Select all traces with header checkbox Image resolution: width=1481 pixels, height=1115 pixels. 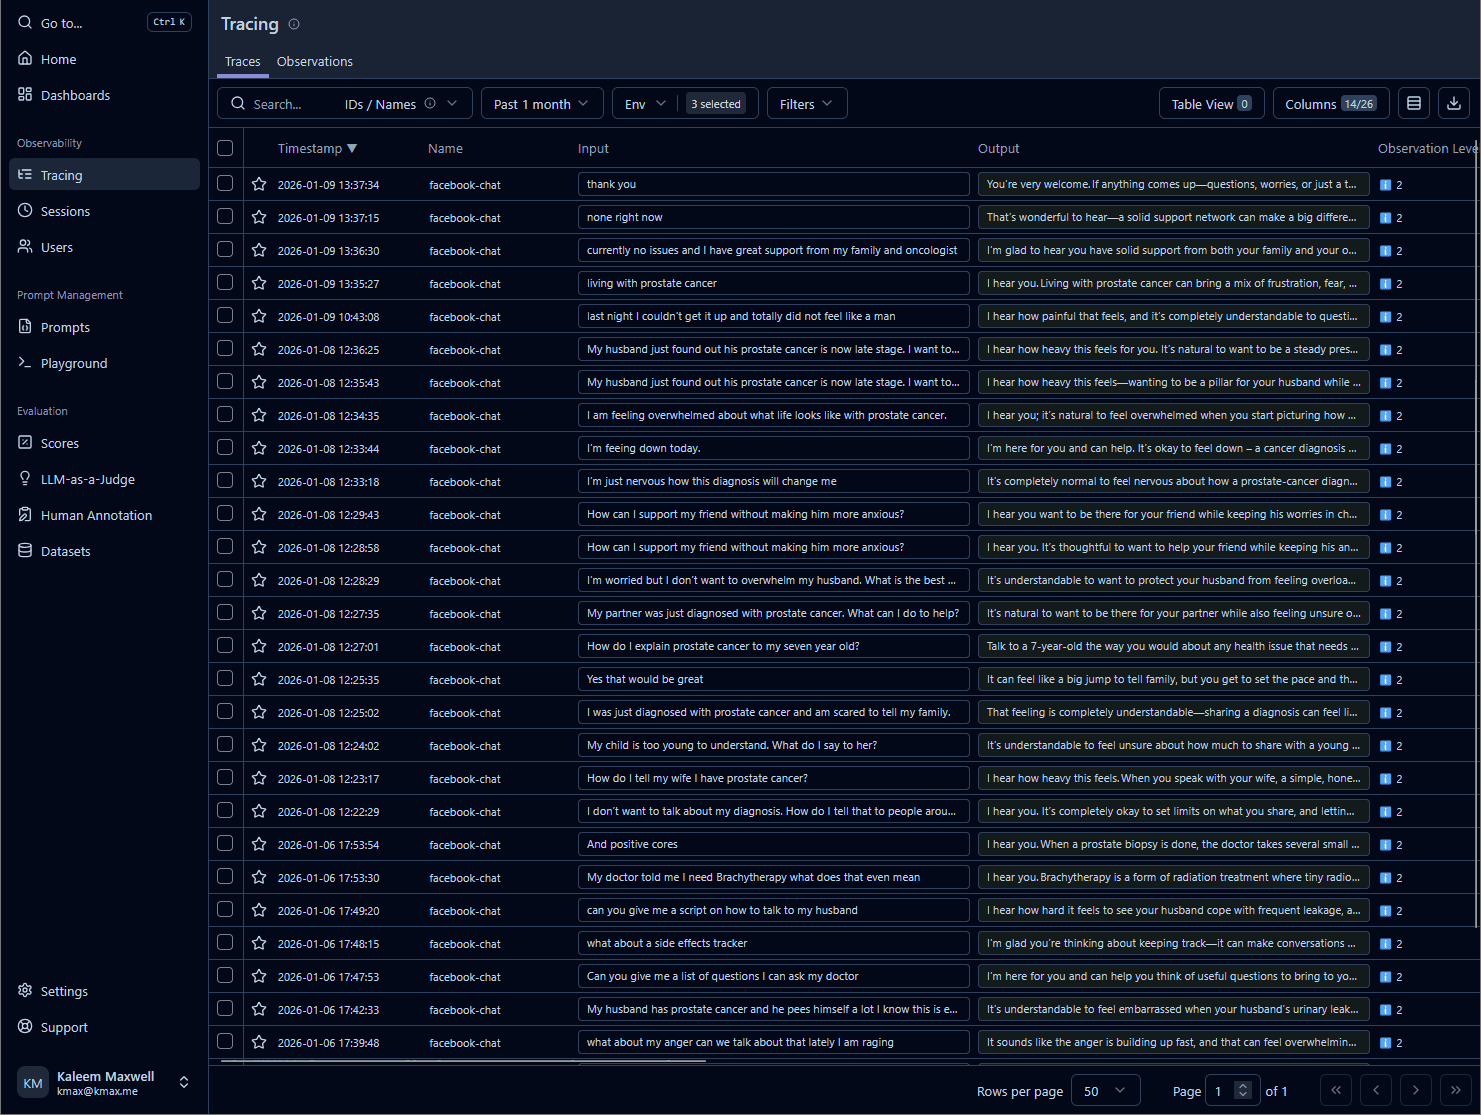point(225,148)
